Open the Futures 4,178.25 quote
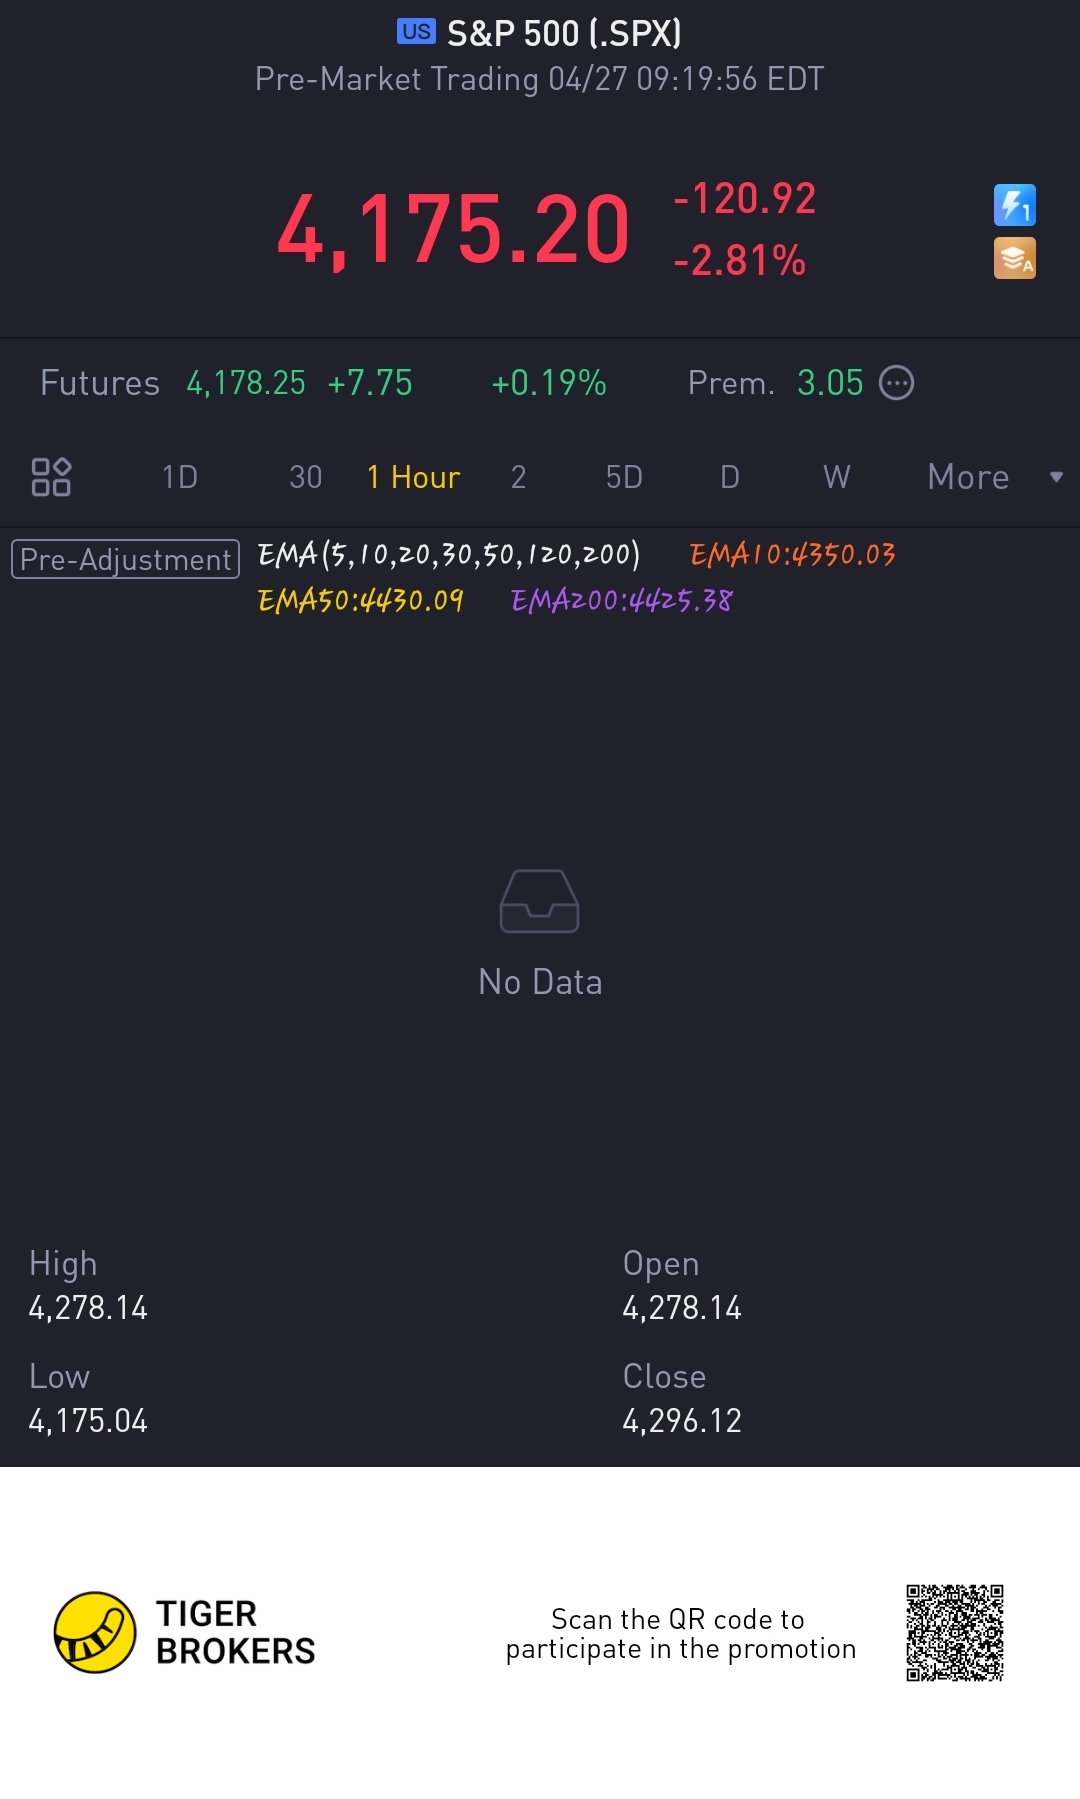 tap(246, 383)
